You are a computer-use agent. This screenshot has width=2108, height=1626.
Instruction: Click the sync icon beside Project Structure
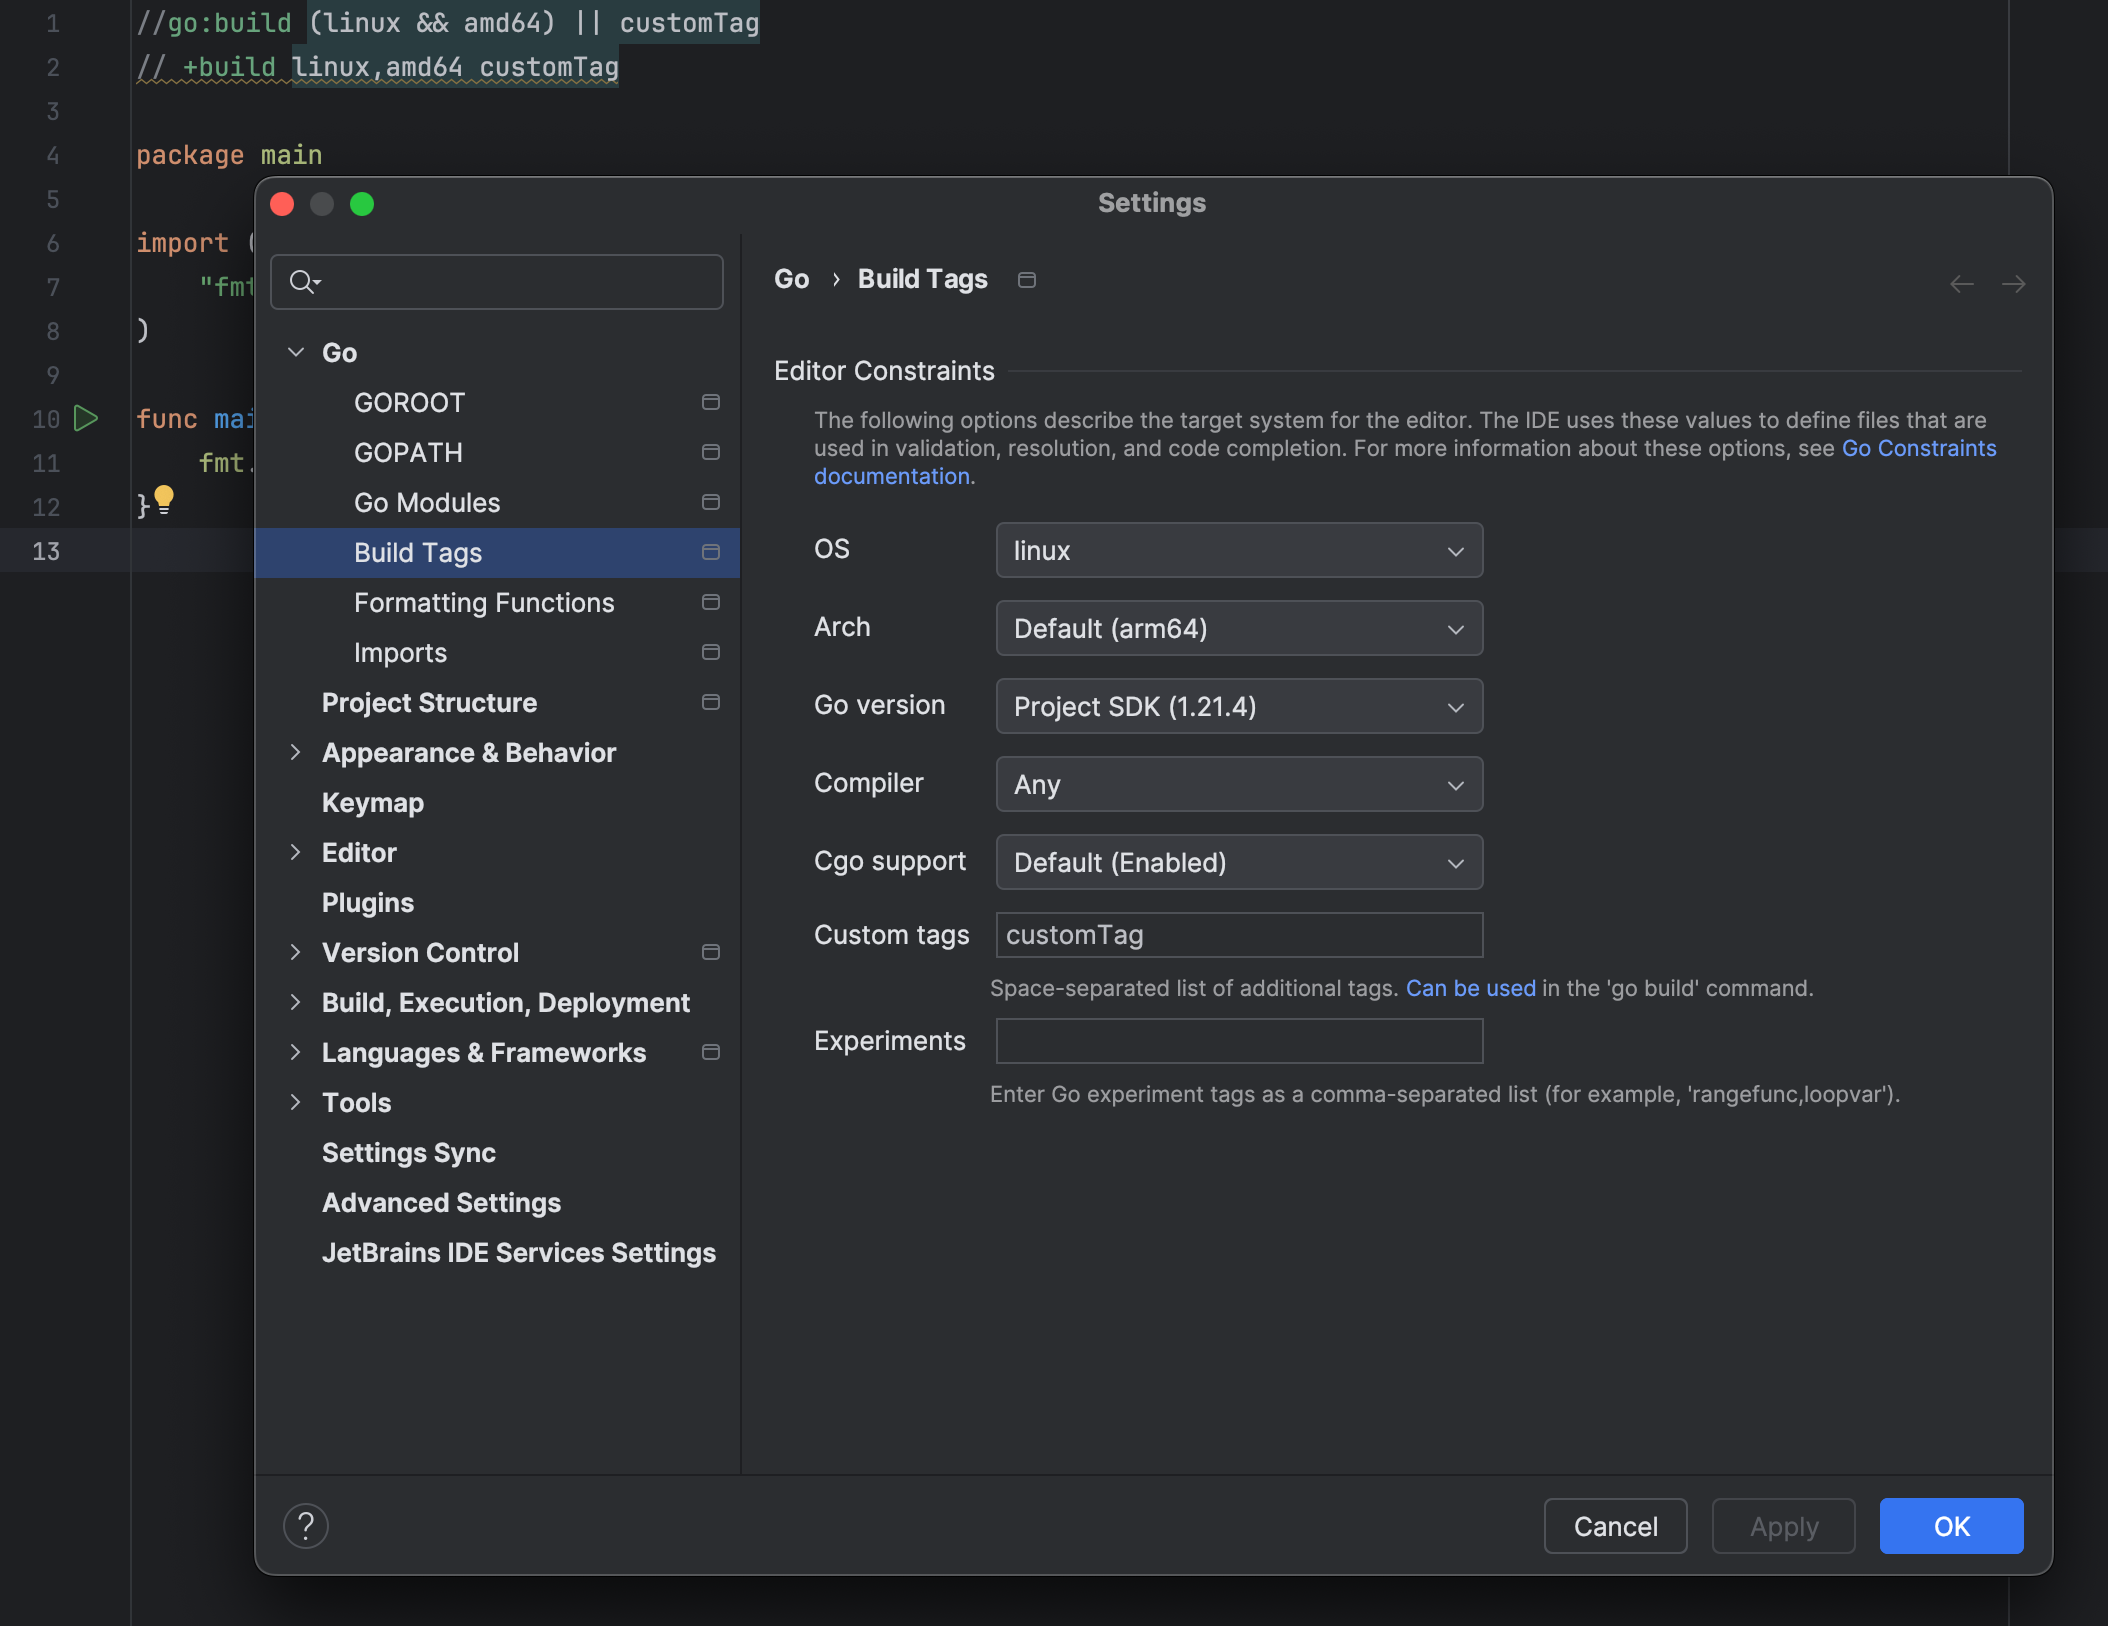click(x=710, y=702)
